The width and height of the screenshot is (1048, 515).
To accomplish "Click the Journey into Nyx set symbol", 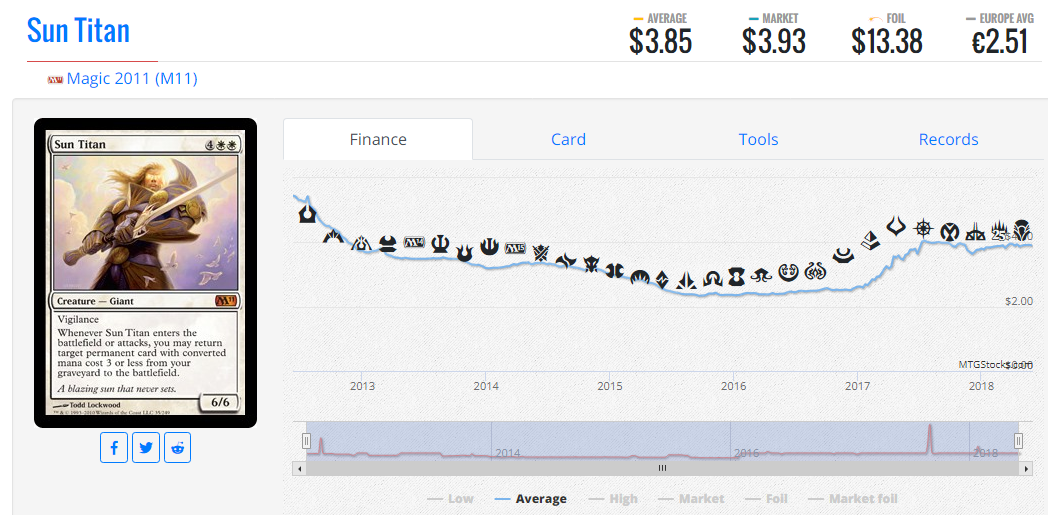I will (x=490, y=246).
